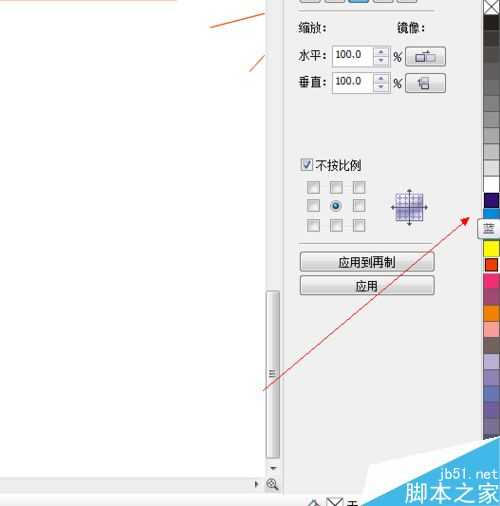Open the navigator zoom icon at scrollbar corner
Viewport: 500px width, 506px height.
coord(272,484)
